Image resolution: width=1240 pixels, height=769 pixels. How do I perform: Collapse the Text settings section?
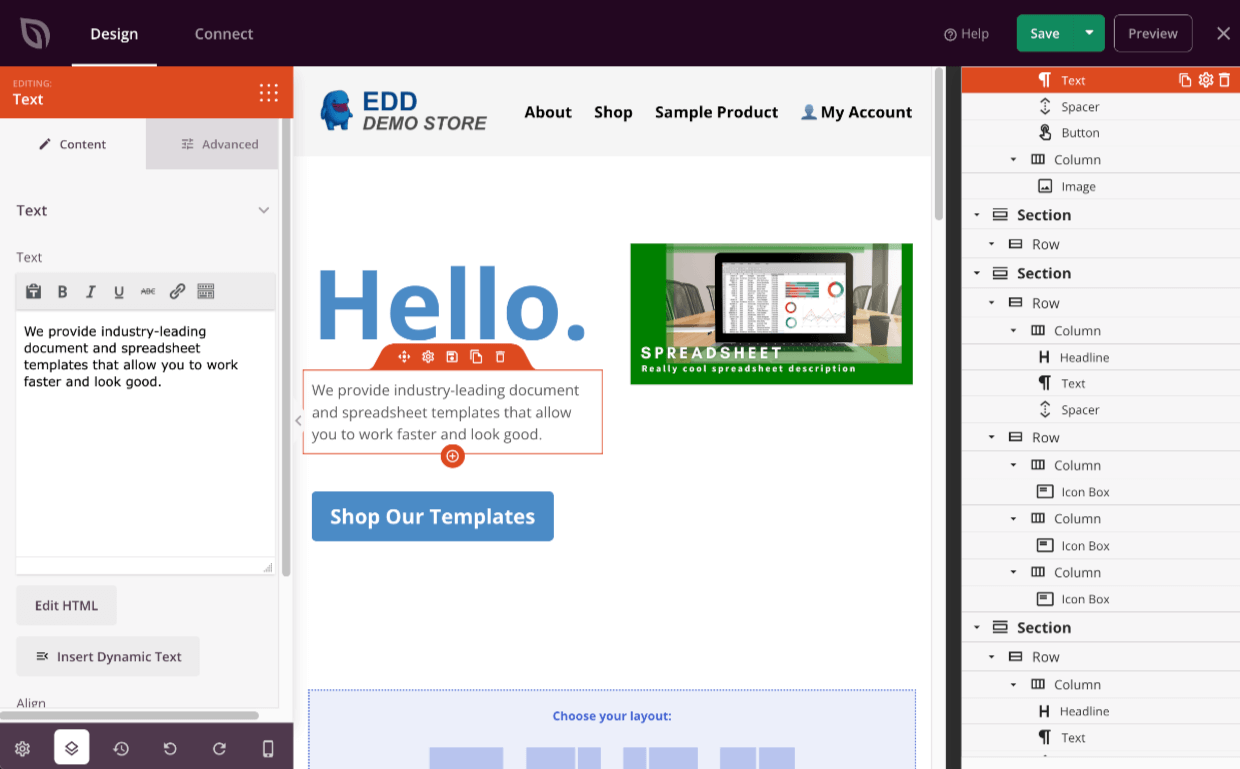pos(264,210)
